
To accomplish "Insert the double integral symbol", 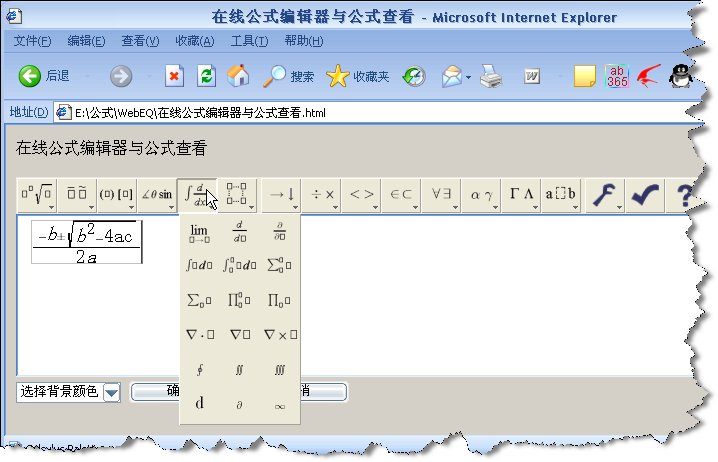I will pyautogui.click(x=239, y=370).
